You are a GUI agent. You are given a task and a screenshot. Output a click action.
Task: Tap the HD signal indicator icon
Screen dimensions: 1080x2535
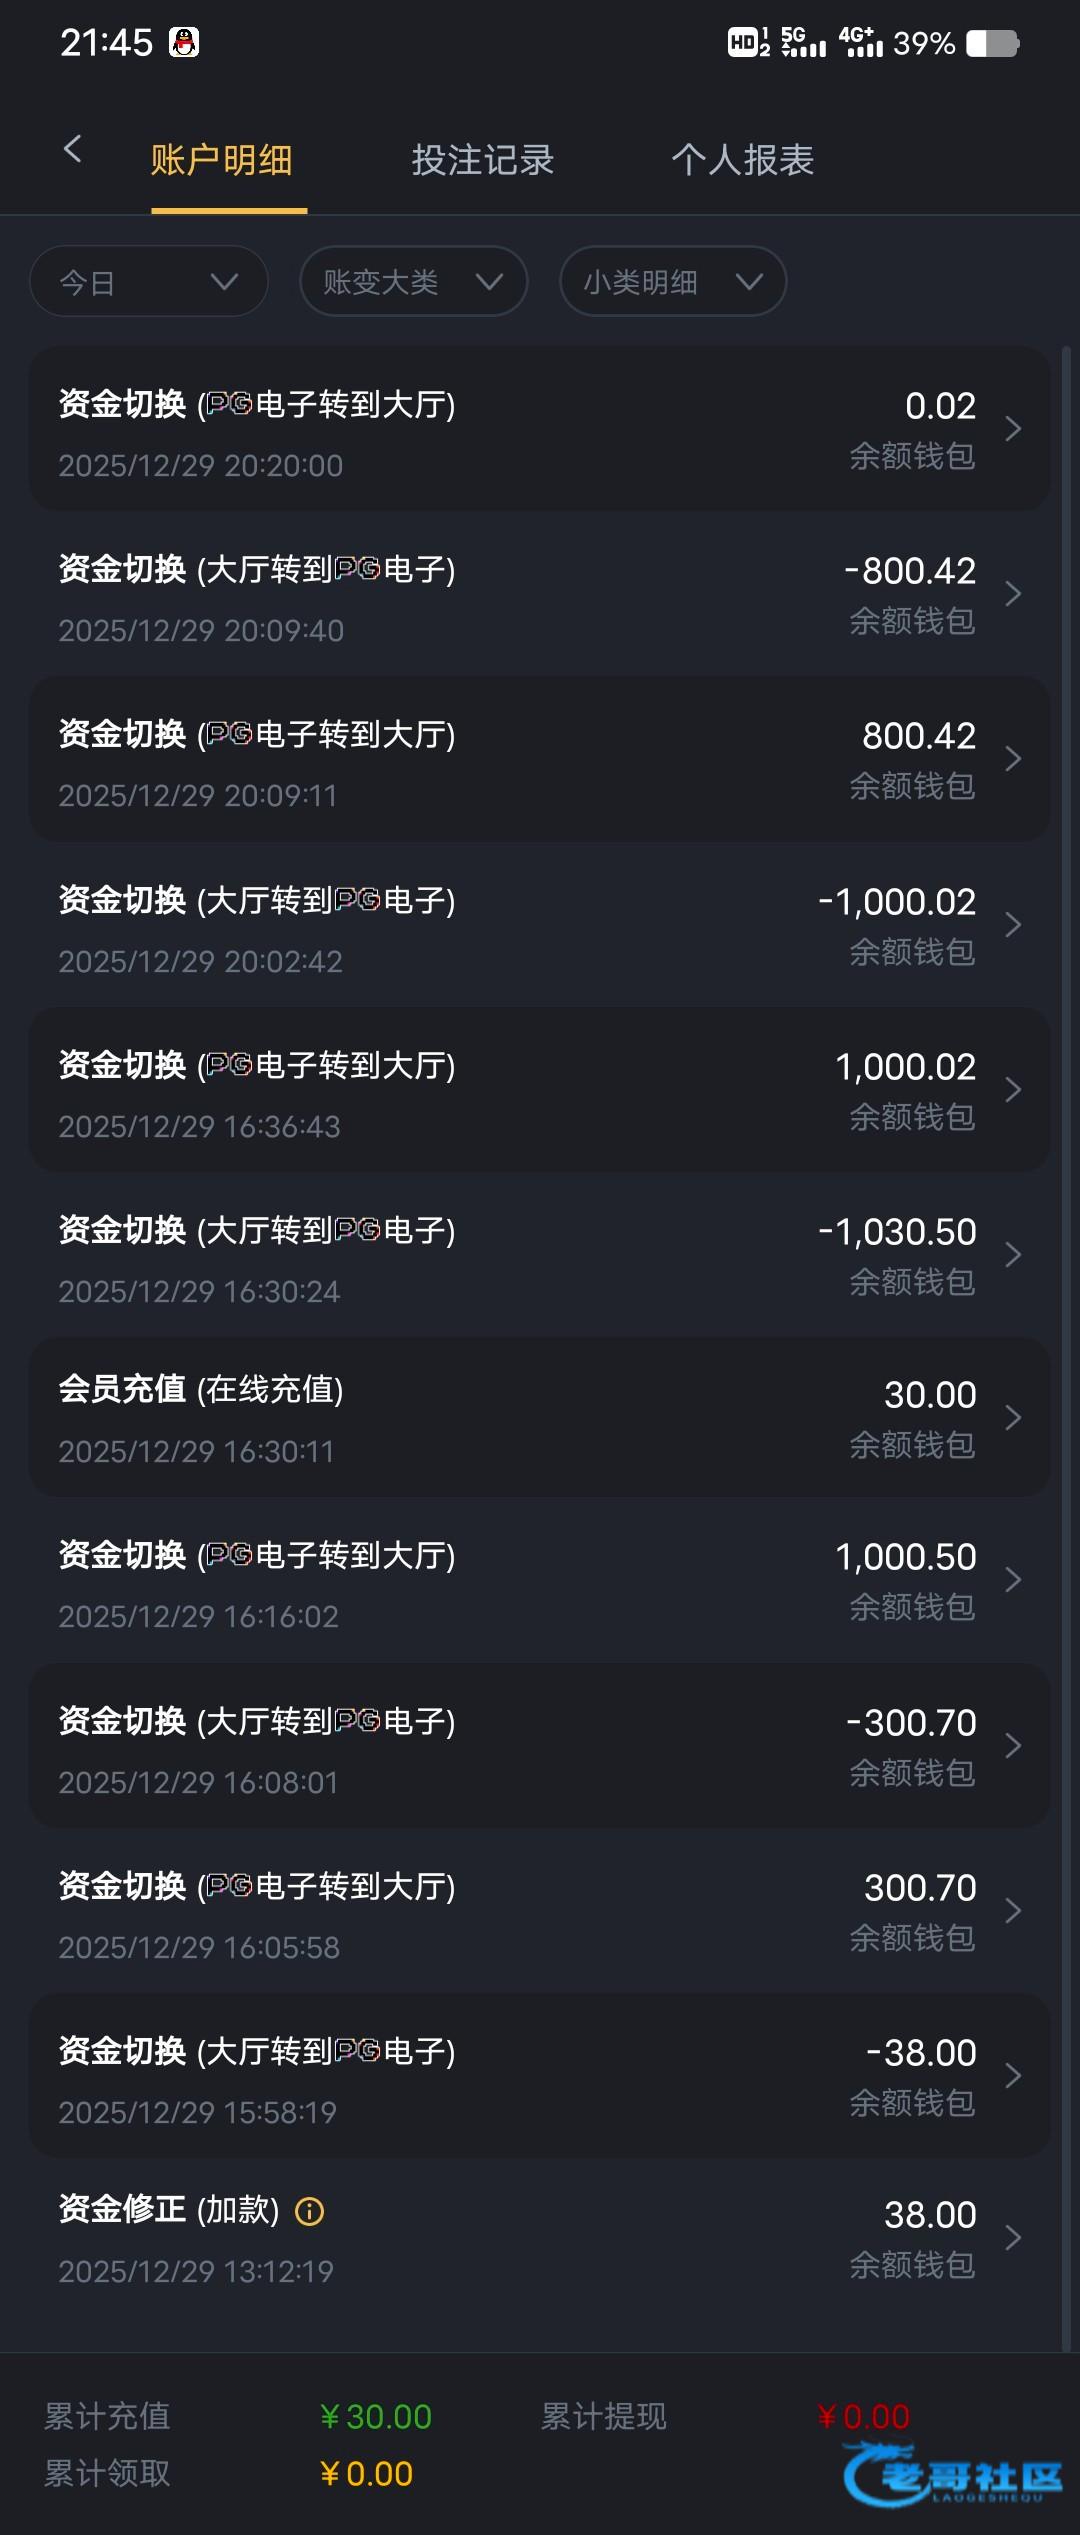click(748, 43)
